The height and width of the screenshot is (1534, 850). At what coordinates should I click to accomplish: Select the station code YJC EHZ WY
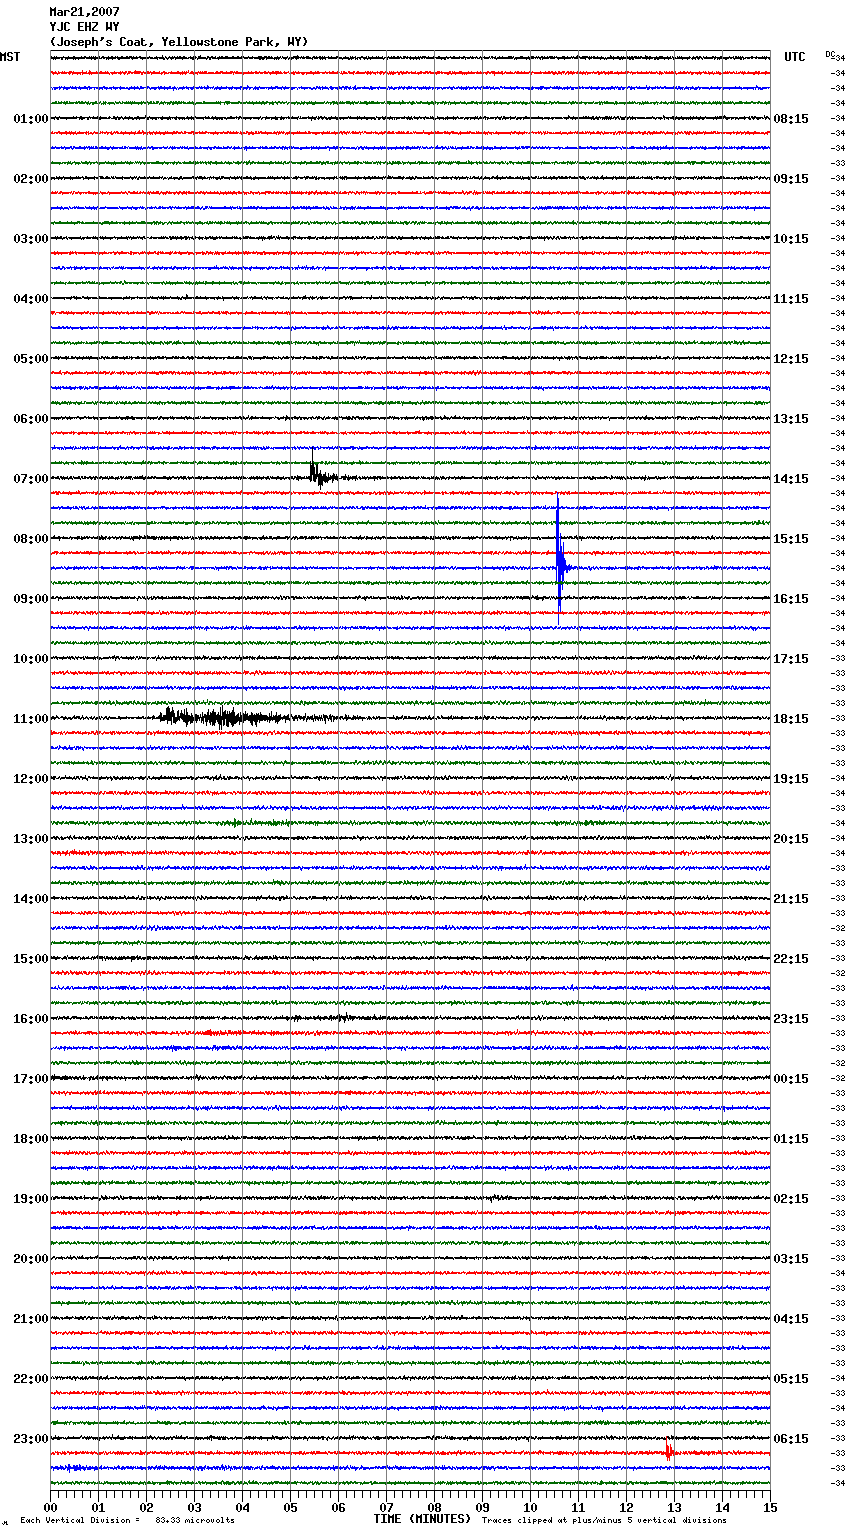(84, 27)
